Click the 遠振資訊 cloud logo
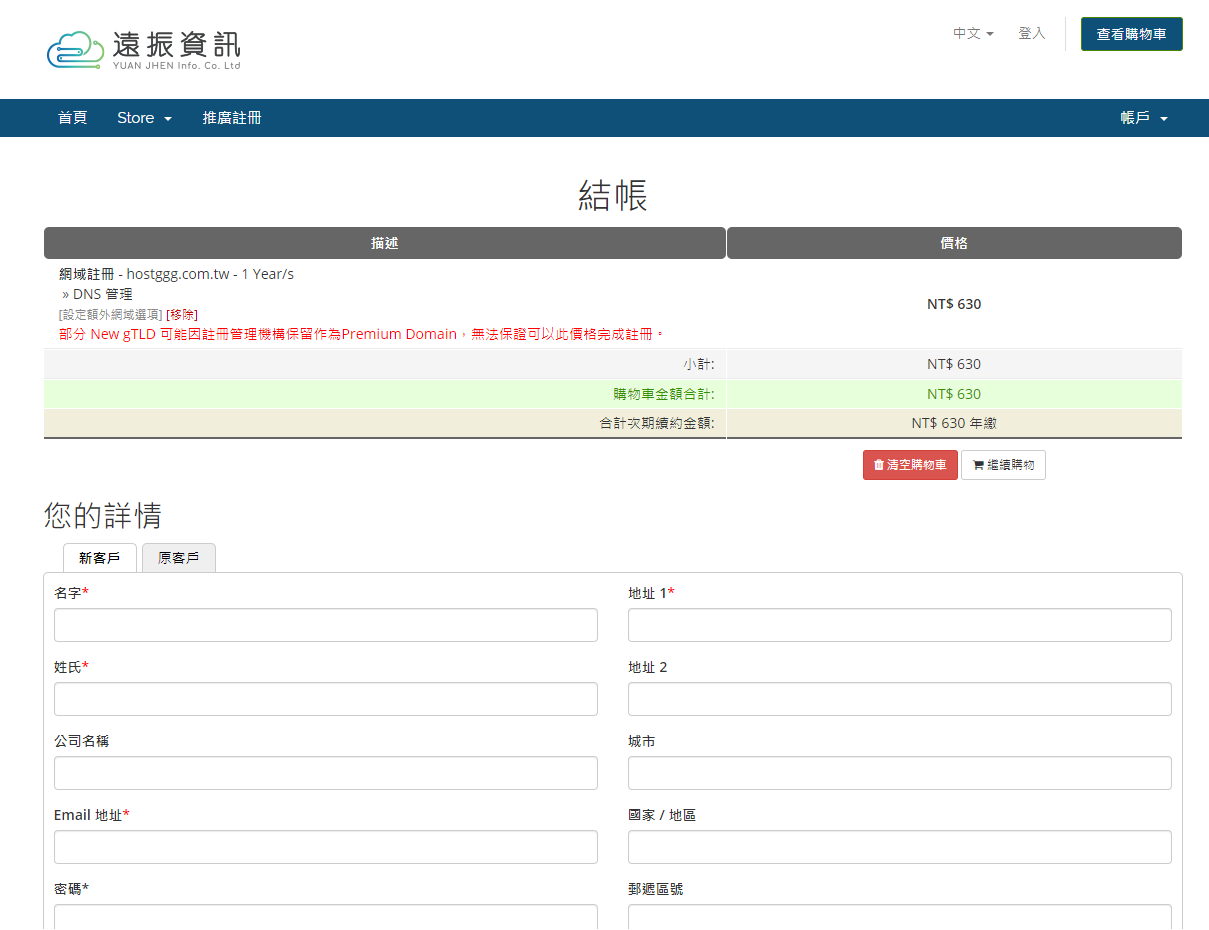Image resolution: width=1209 pixels, height=930 pixels. coord(144,50)
